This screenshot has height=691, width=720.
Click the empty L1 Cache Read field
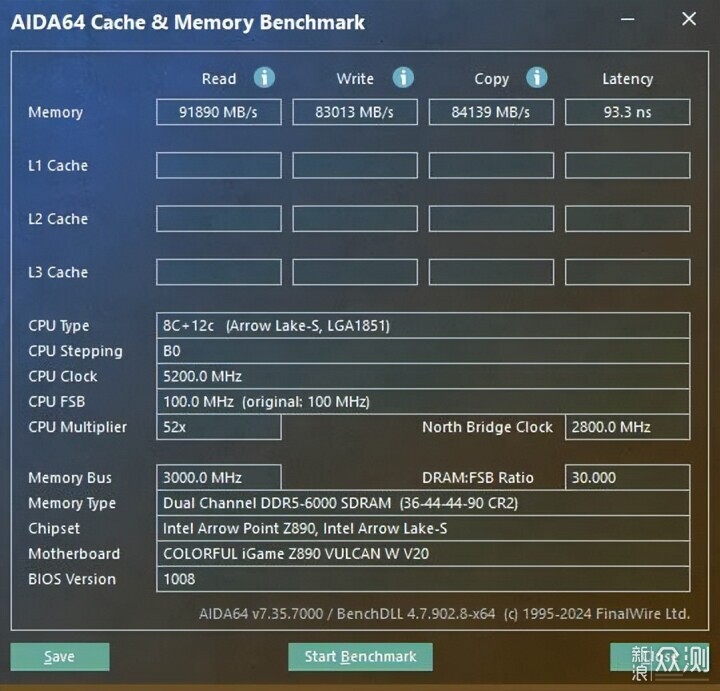point(219,165)
